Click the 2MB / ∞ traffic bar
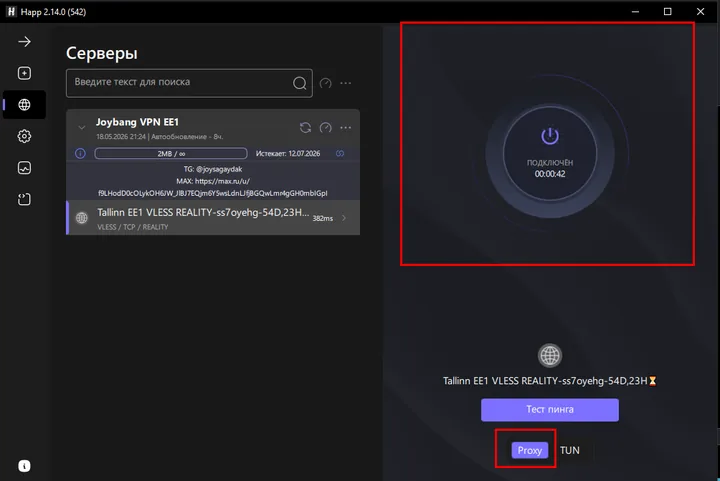The image size is (720, 481). (171, 153)
